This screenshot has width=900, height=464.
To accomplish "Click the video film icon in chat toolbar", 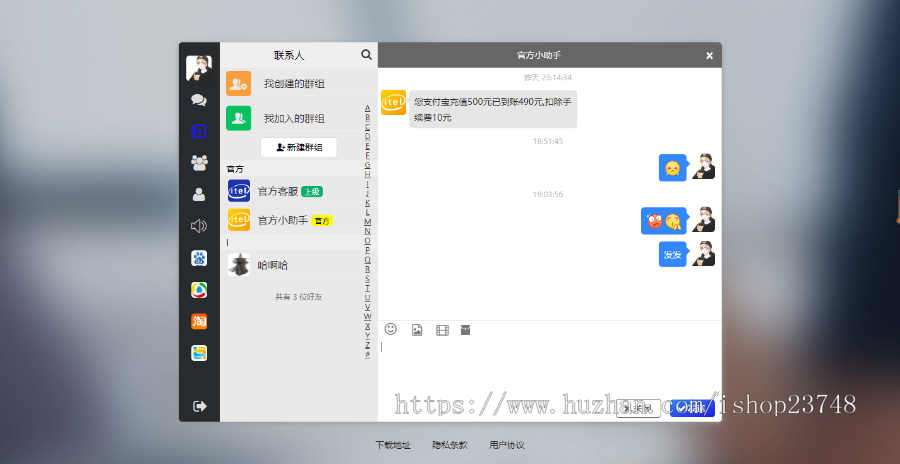I will point(442,330).
